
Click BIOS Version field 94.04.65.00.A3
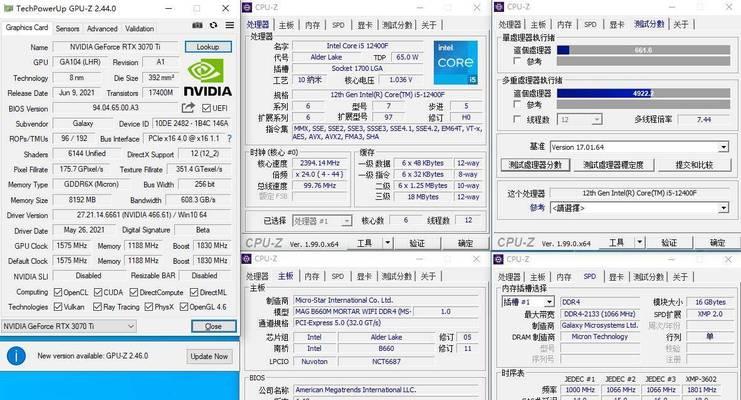point(115,108)
